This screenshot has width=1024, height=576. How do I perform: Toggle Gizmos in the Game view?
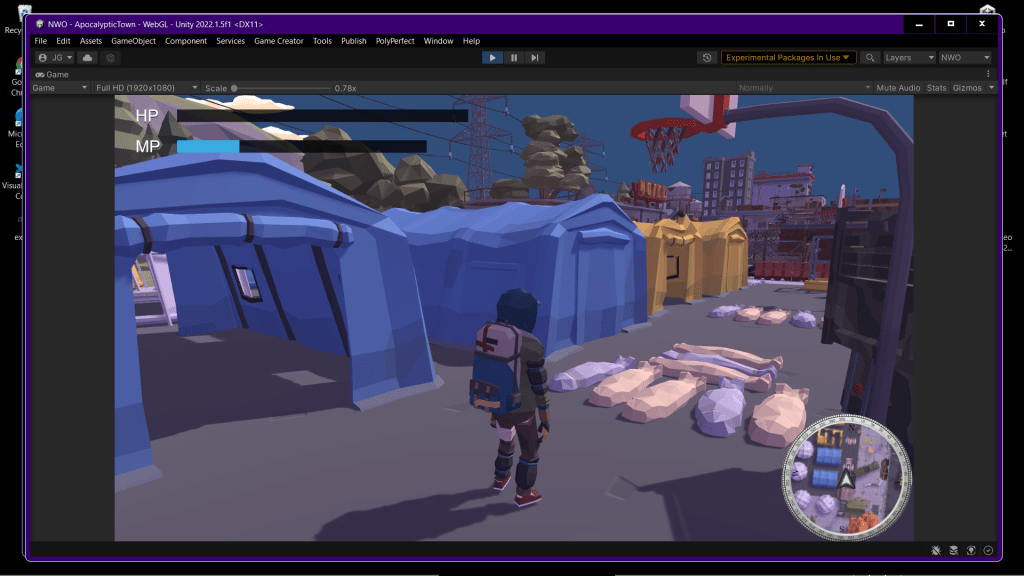(x=967, y=88)
